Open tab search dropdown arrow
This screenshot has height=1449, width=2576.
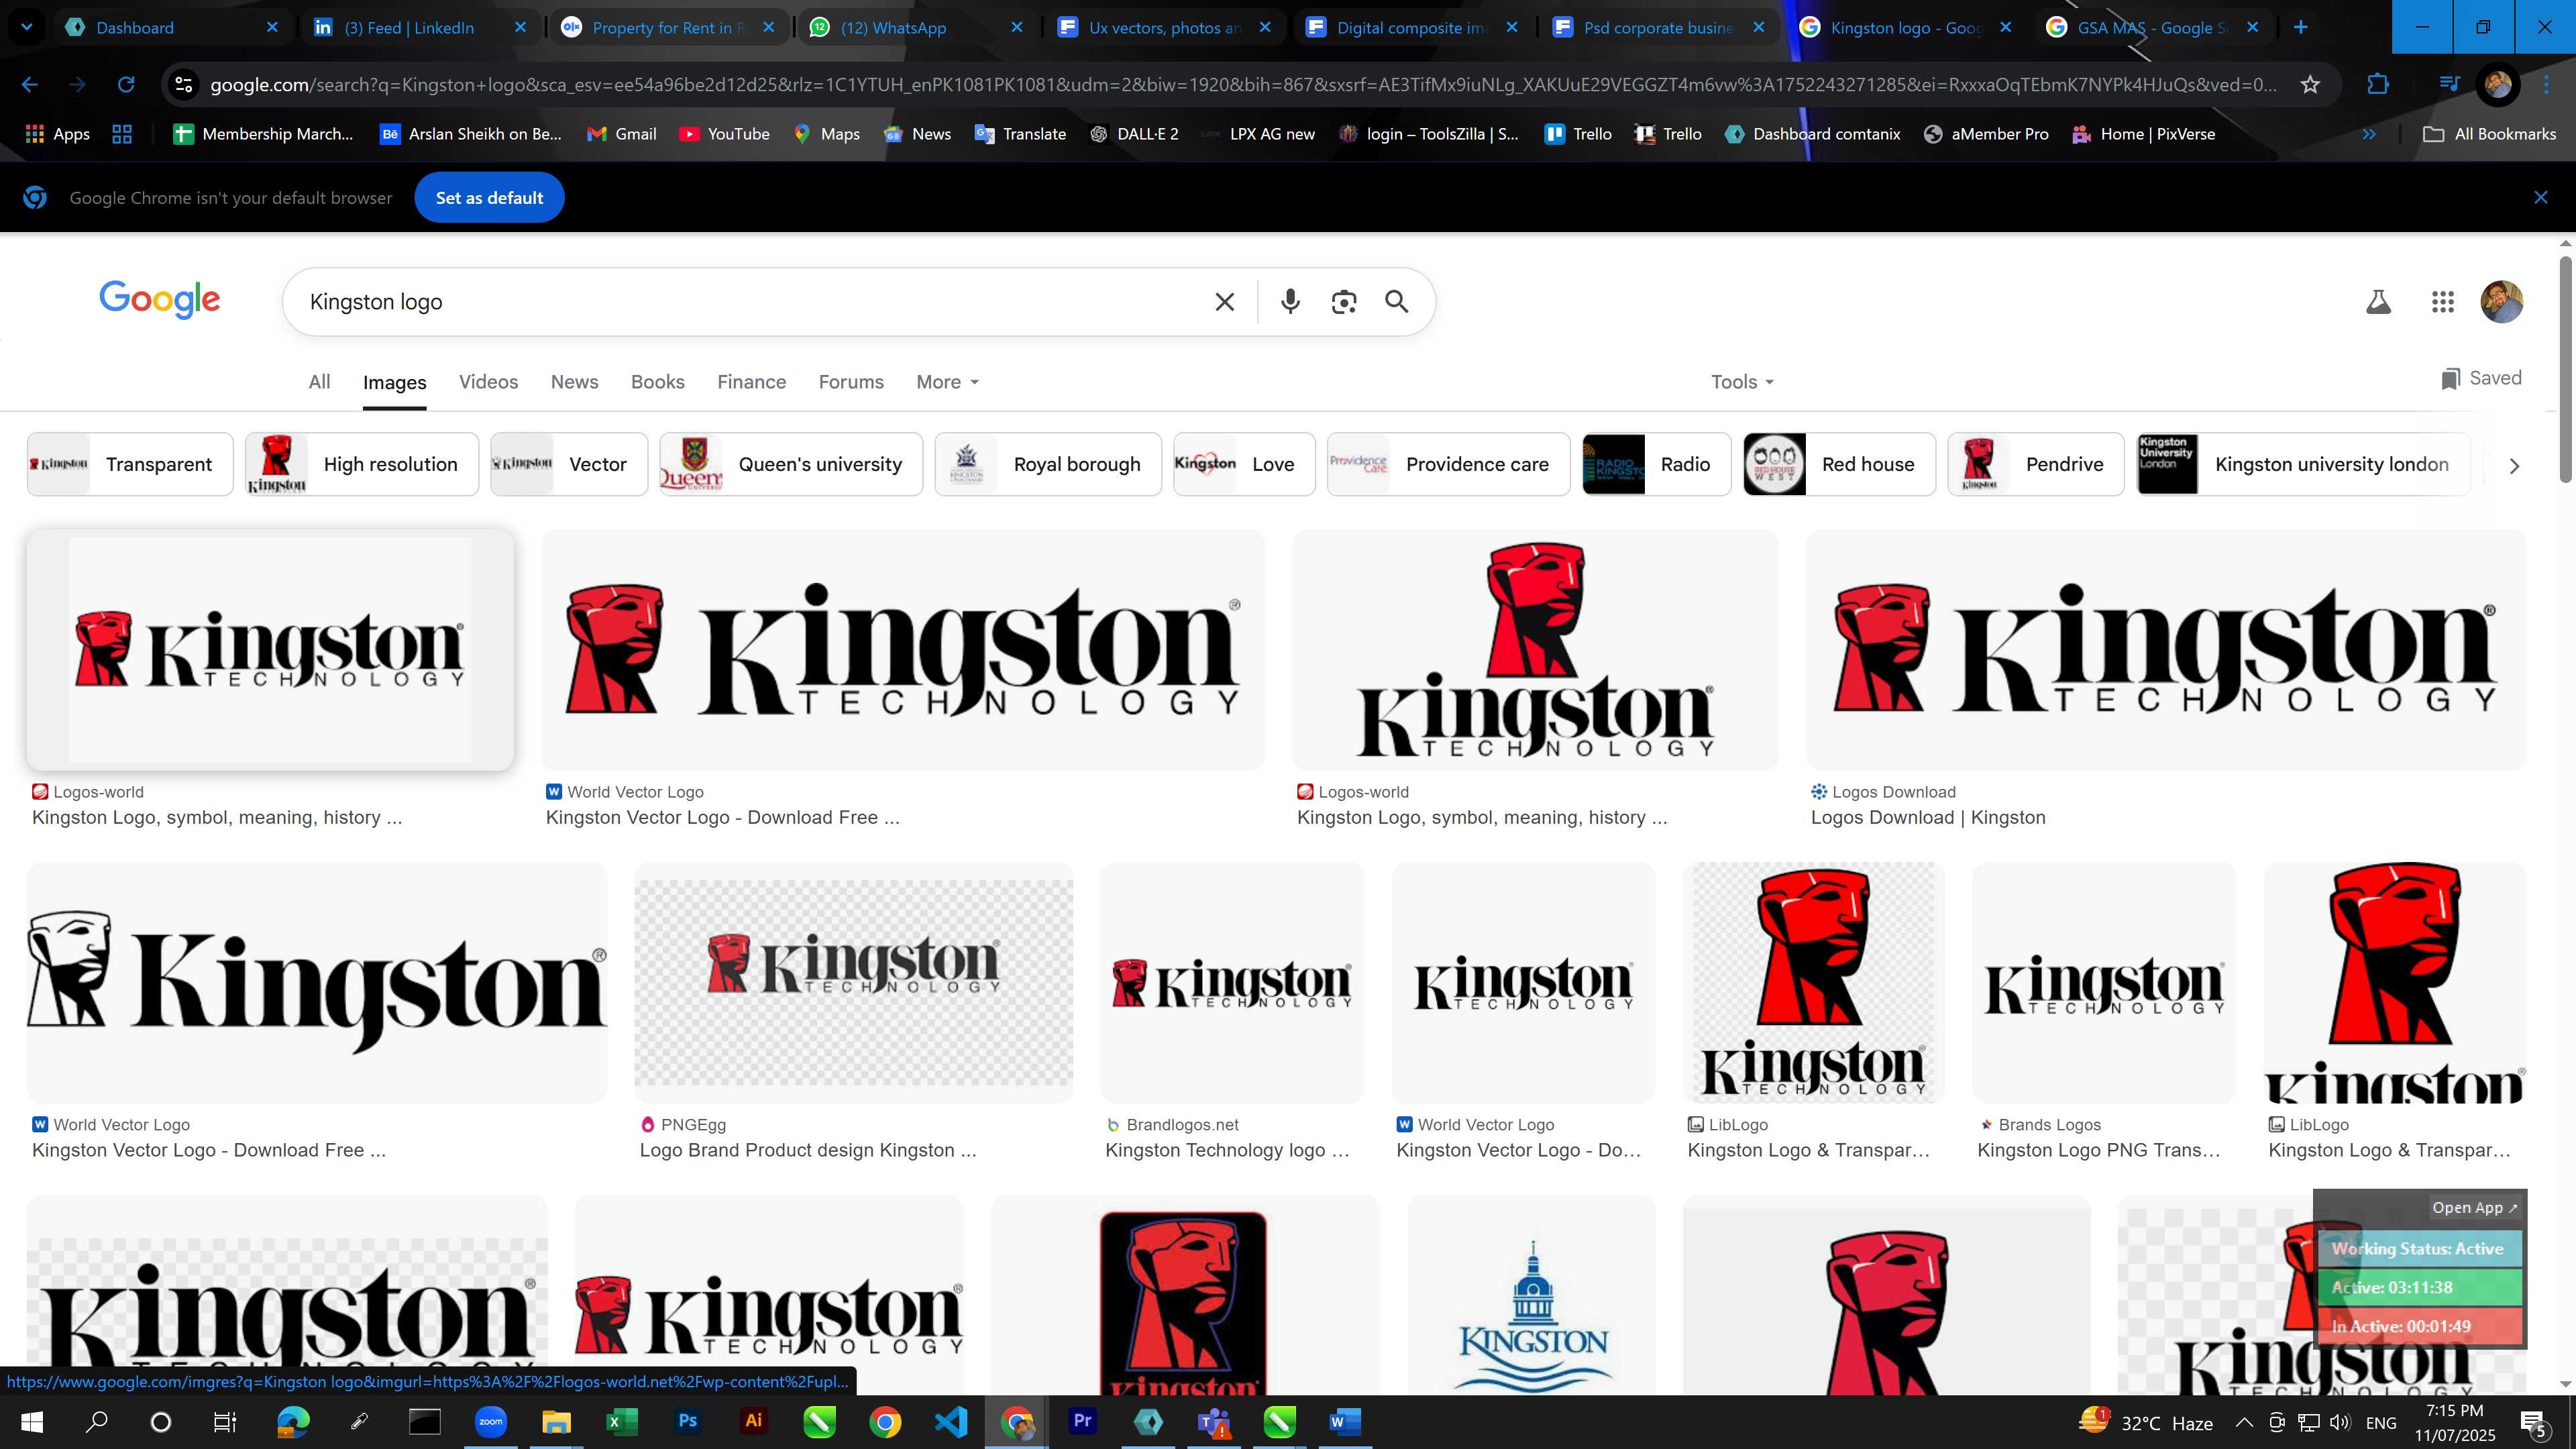click(27, 27)
